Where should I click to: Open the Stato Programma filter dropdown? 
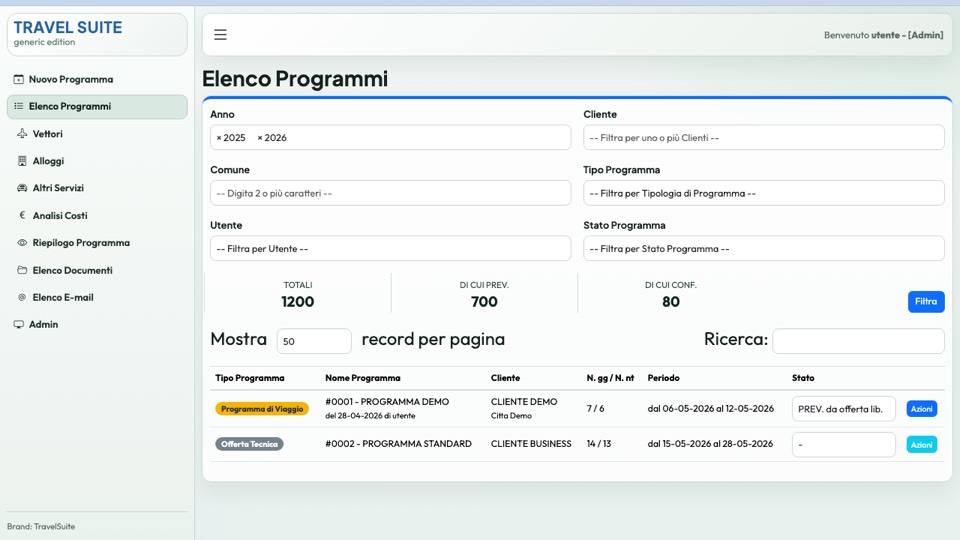tap(763, 249)
